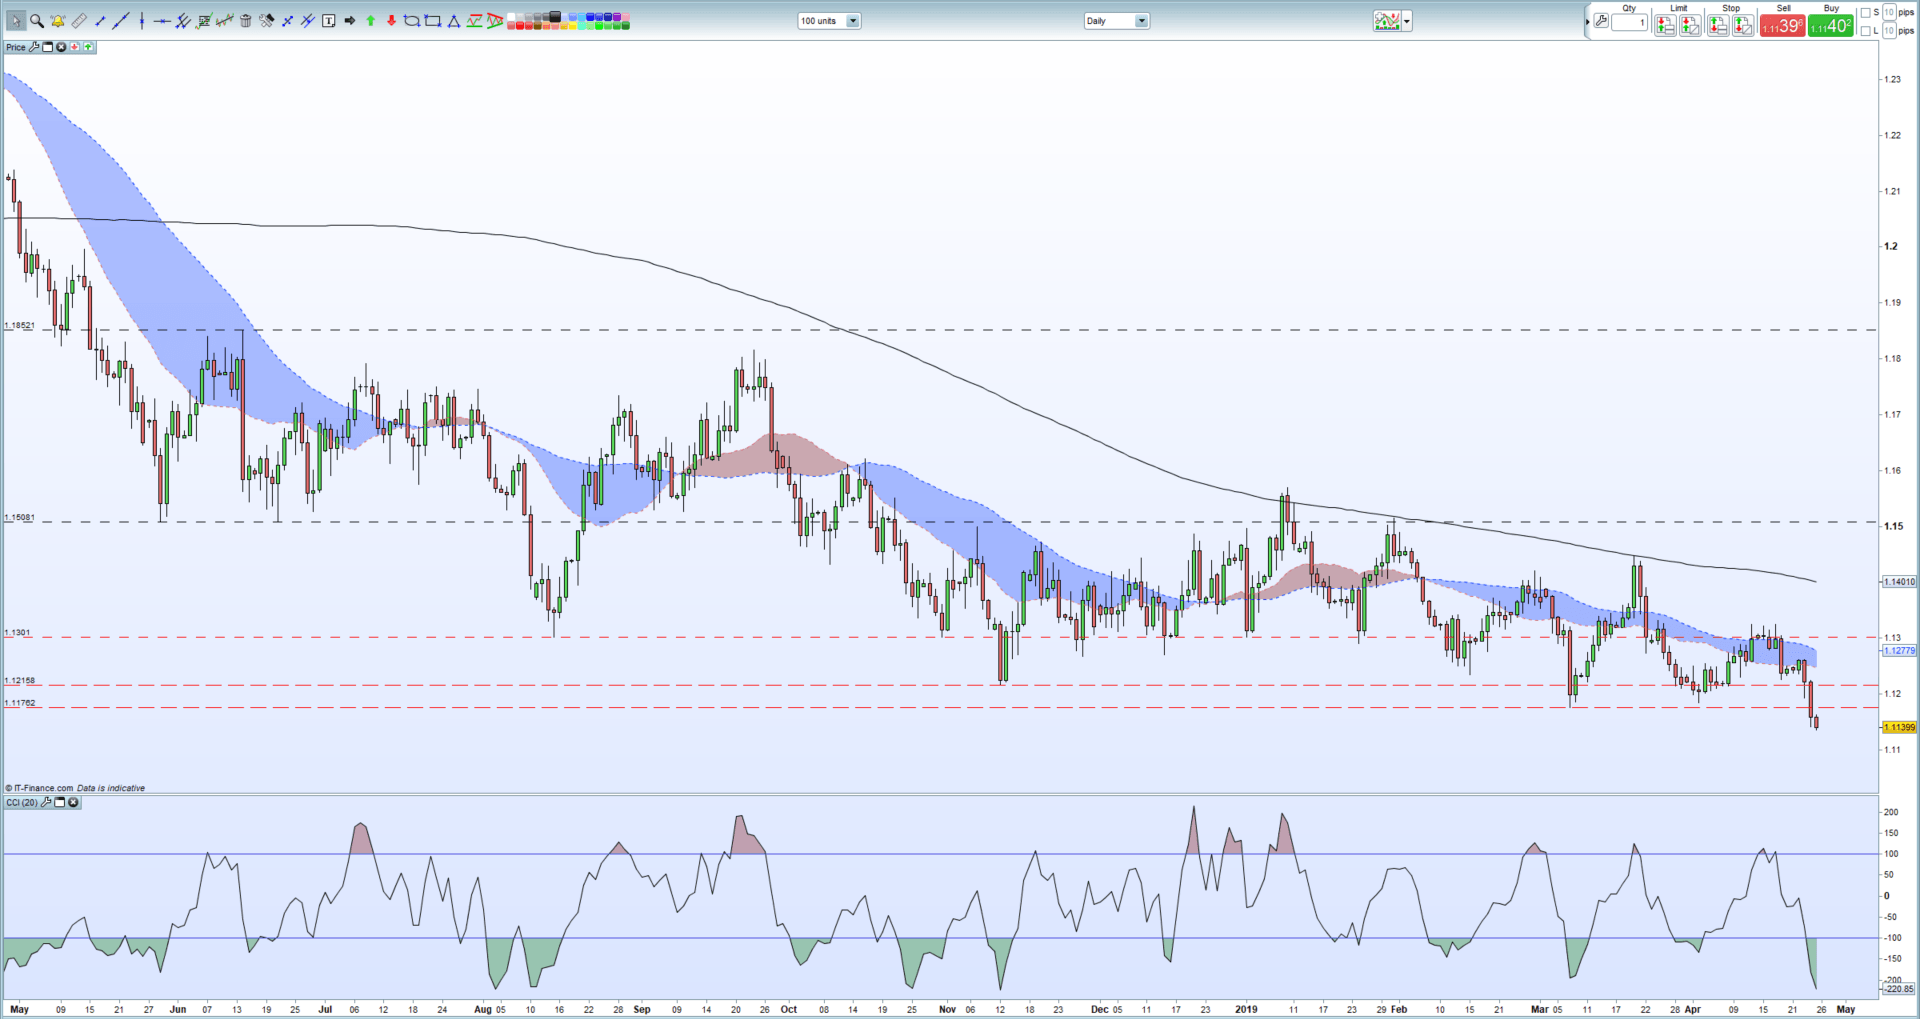
Task: Select the converging wedge pattern tool
Action: [x=495, y=20]
